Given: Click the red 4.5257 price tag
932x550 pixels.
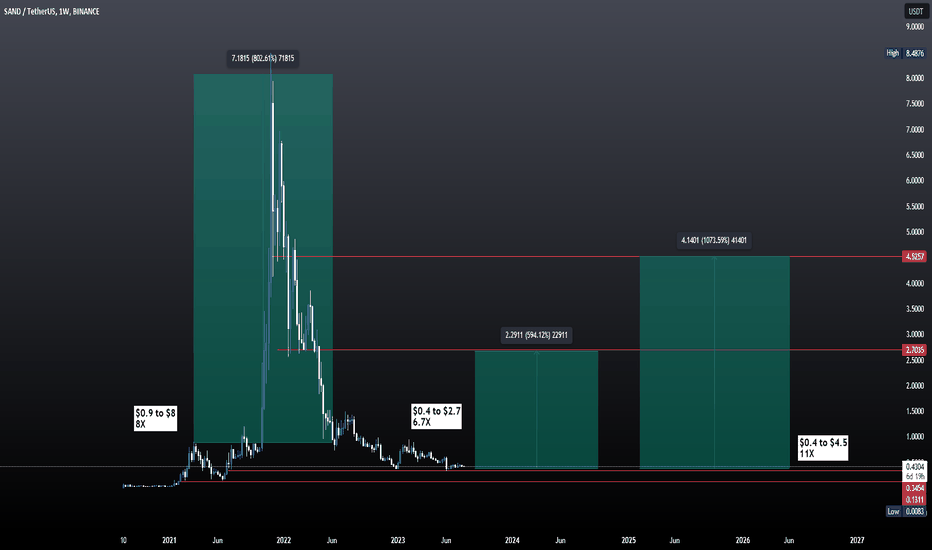Looking at the screenshot, I should click(914, 257).
